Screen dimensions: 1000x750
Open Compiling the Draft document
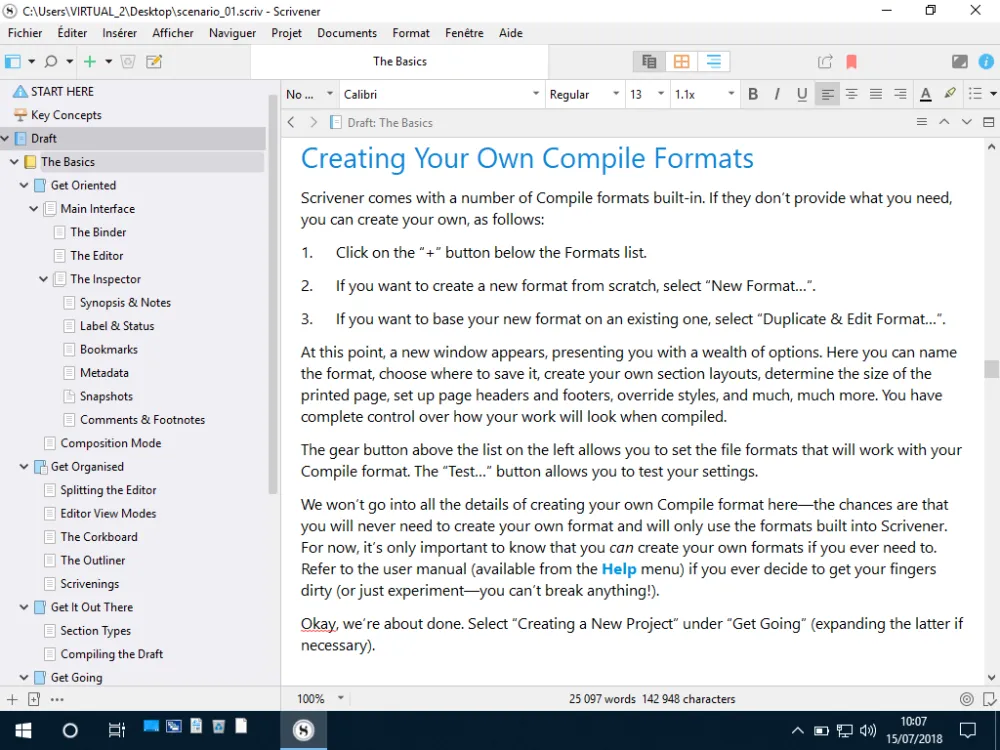click(x=112, y=654)
